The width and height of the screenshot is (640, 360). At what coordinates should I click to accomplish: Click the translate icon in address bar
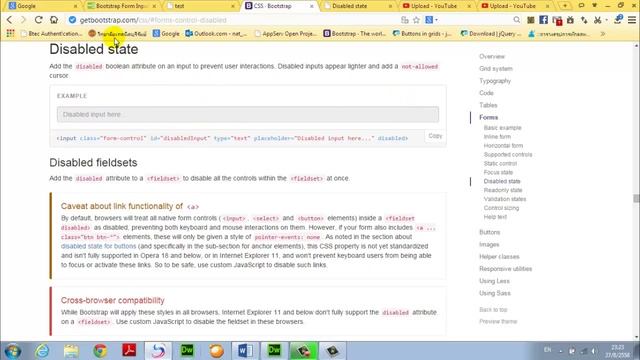pos(404,20)
